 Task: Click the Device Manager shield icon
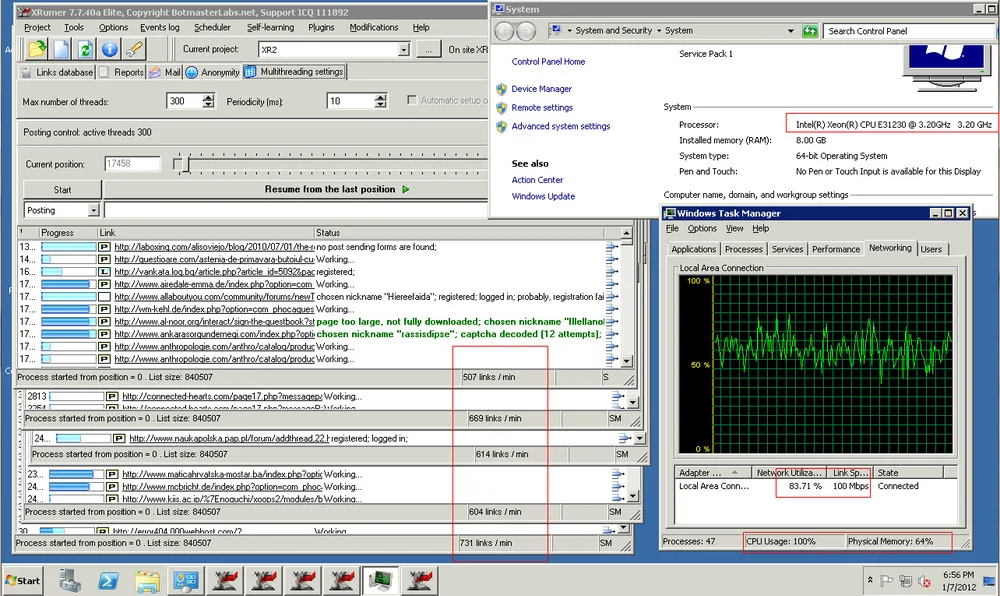pyautogui.click(x=501, y=89)
